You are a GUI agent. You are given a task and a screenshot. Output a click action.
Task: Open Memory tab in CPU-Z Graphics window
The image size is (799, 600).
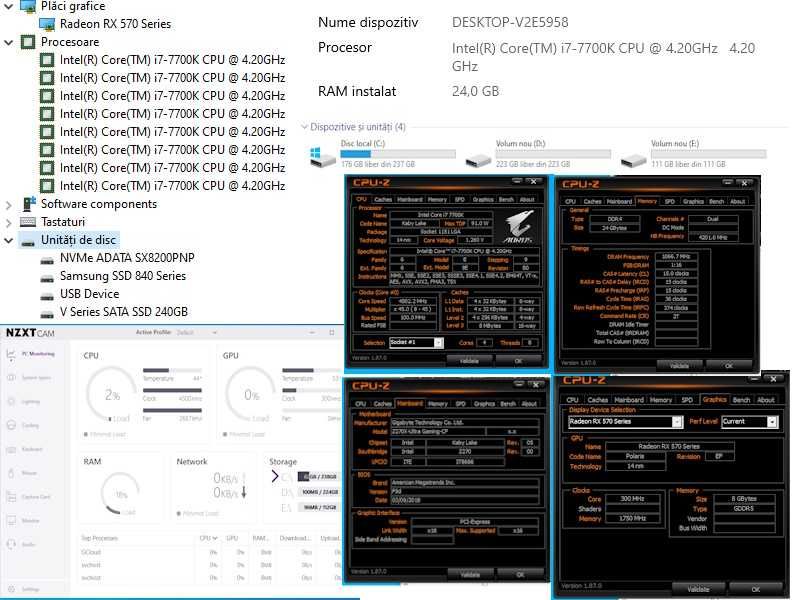(661, 400)
